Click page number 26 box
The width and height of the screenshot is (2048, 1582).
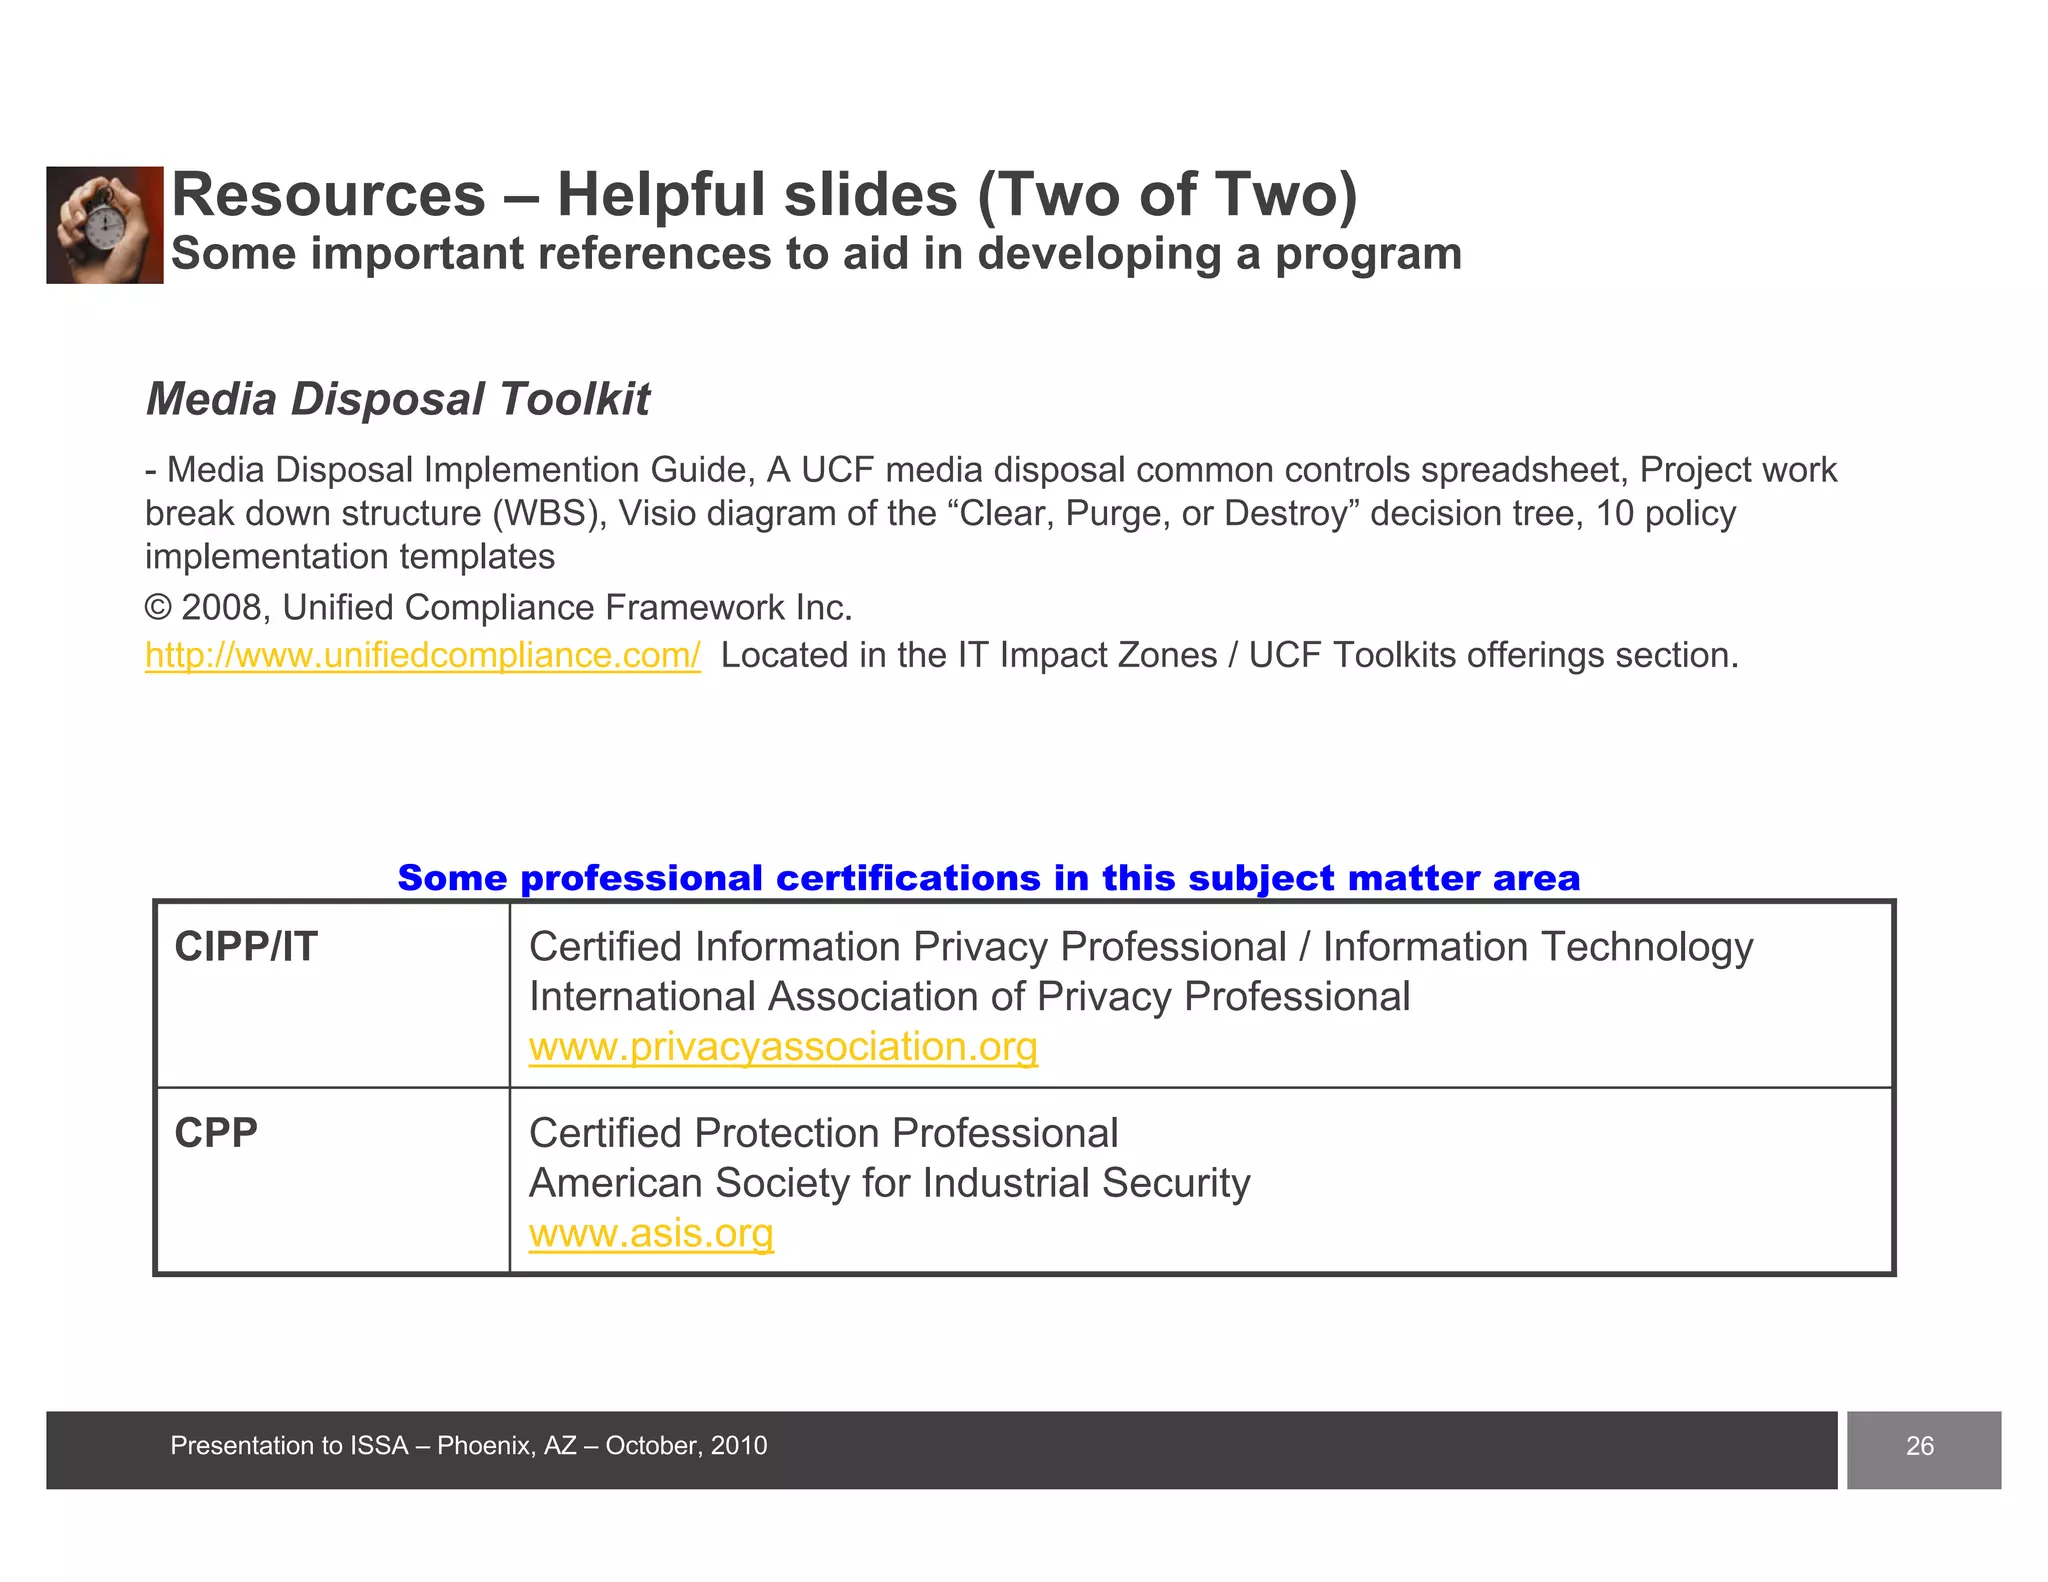click(1922, 1447)
